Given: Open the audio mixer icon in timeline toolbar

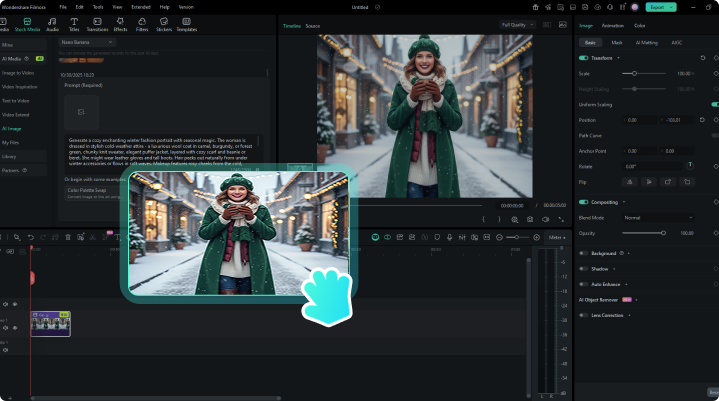Looking at the screenshot, I should point(462,237).
